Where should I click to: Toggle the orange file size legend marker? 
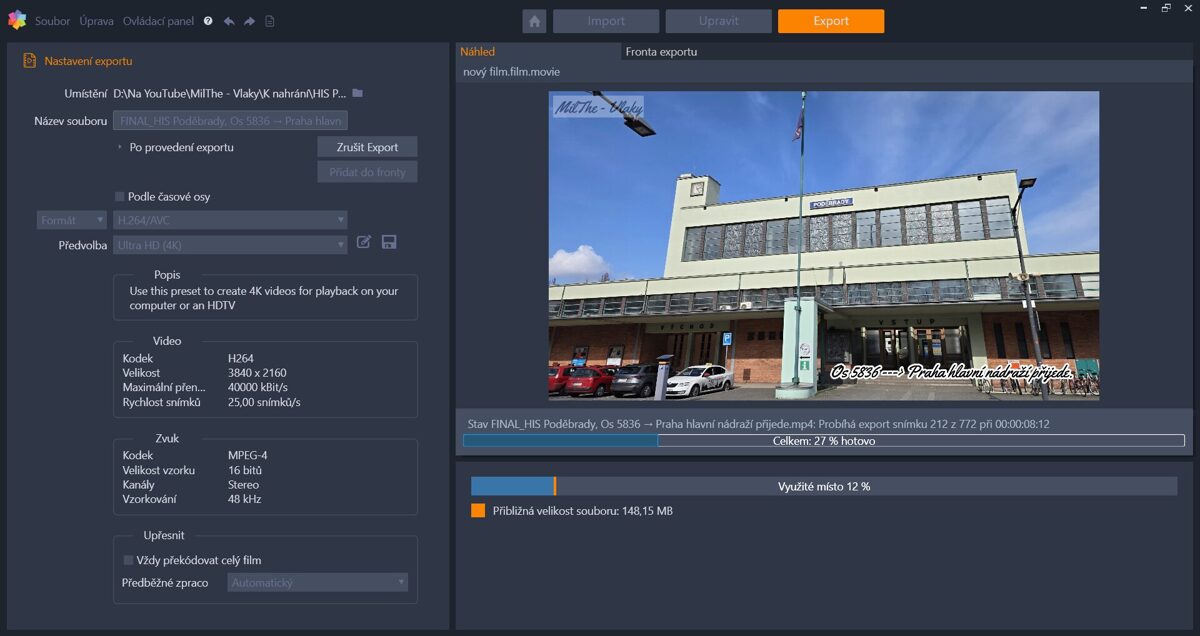[476, 510]
